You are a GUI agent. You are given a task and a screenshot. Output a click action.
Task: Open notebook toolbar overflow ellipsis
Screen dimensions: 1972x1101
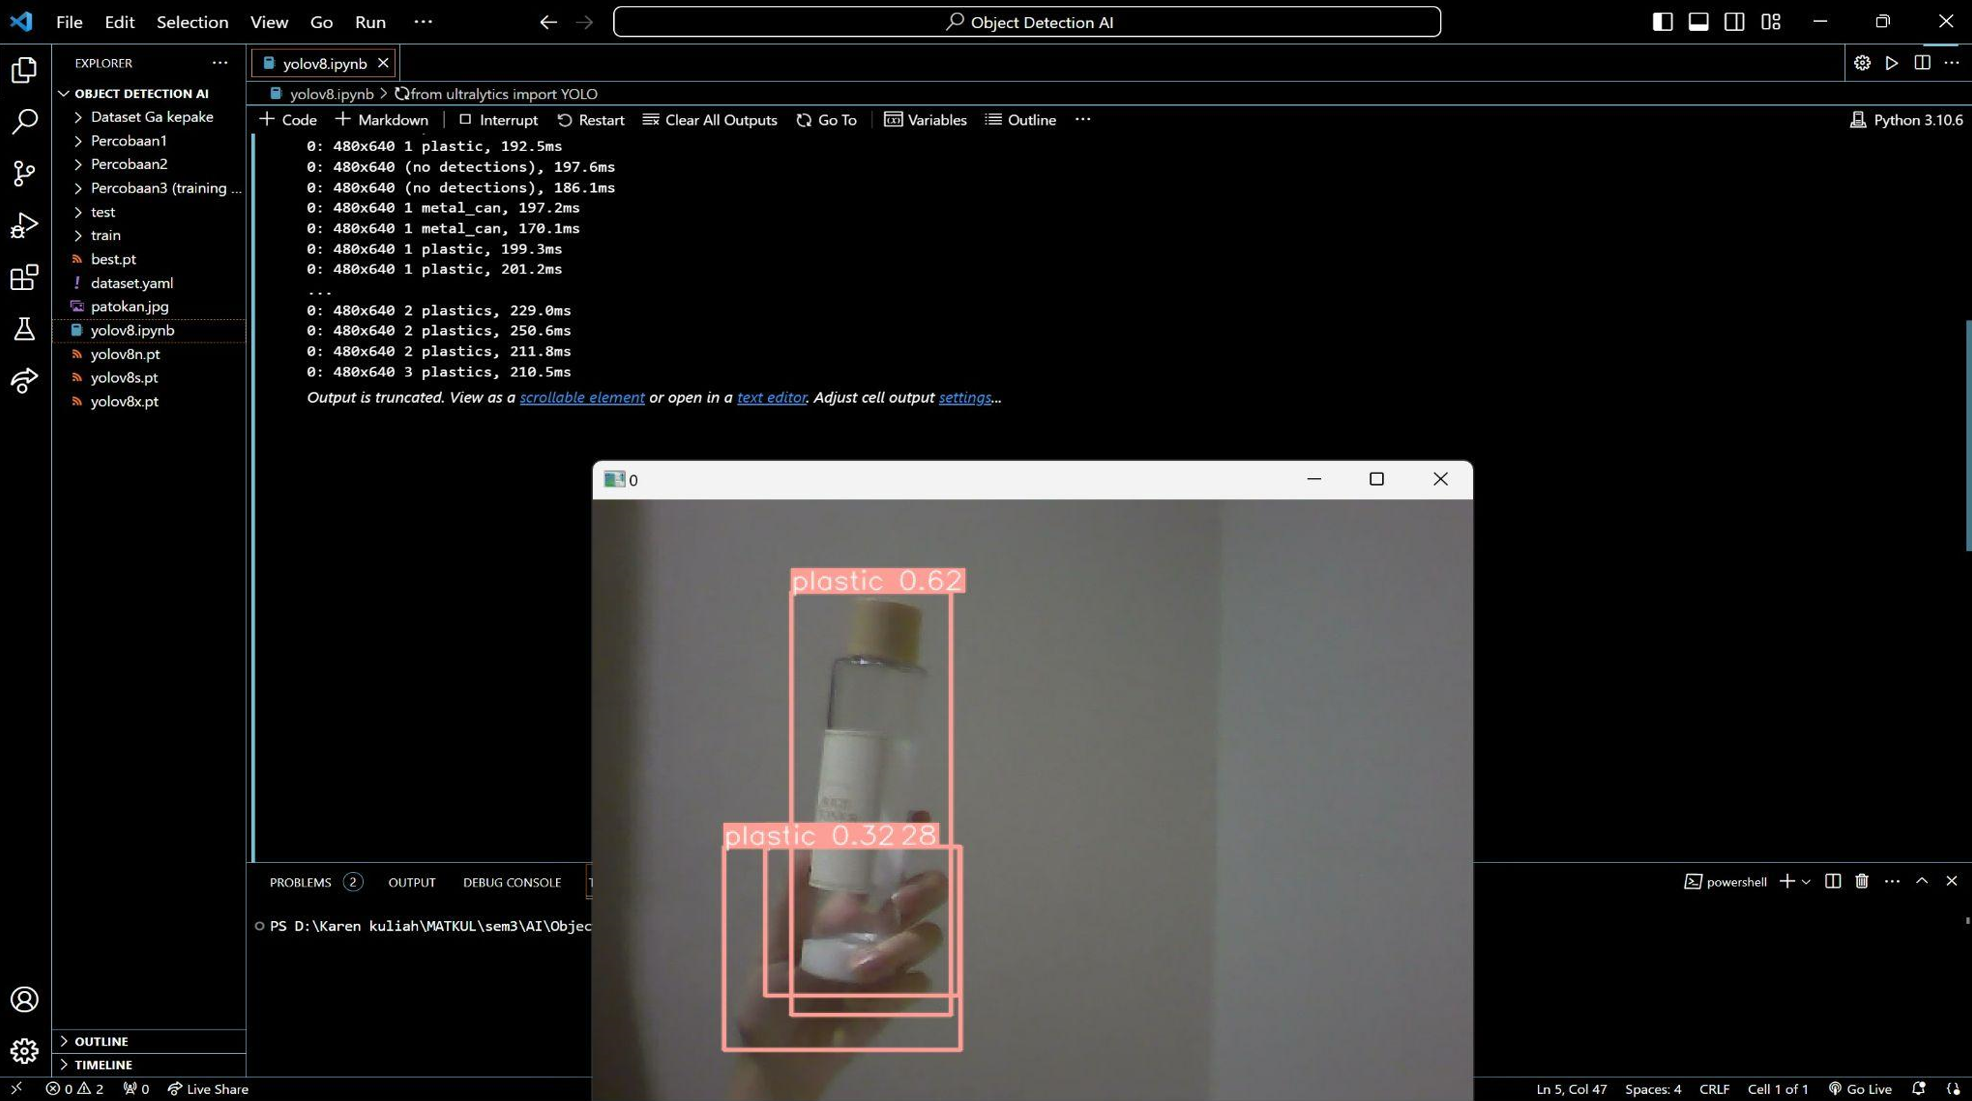pyautogui.click(x=1082, y=119)
